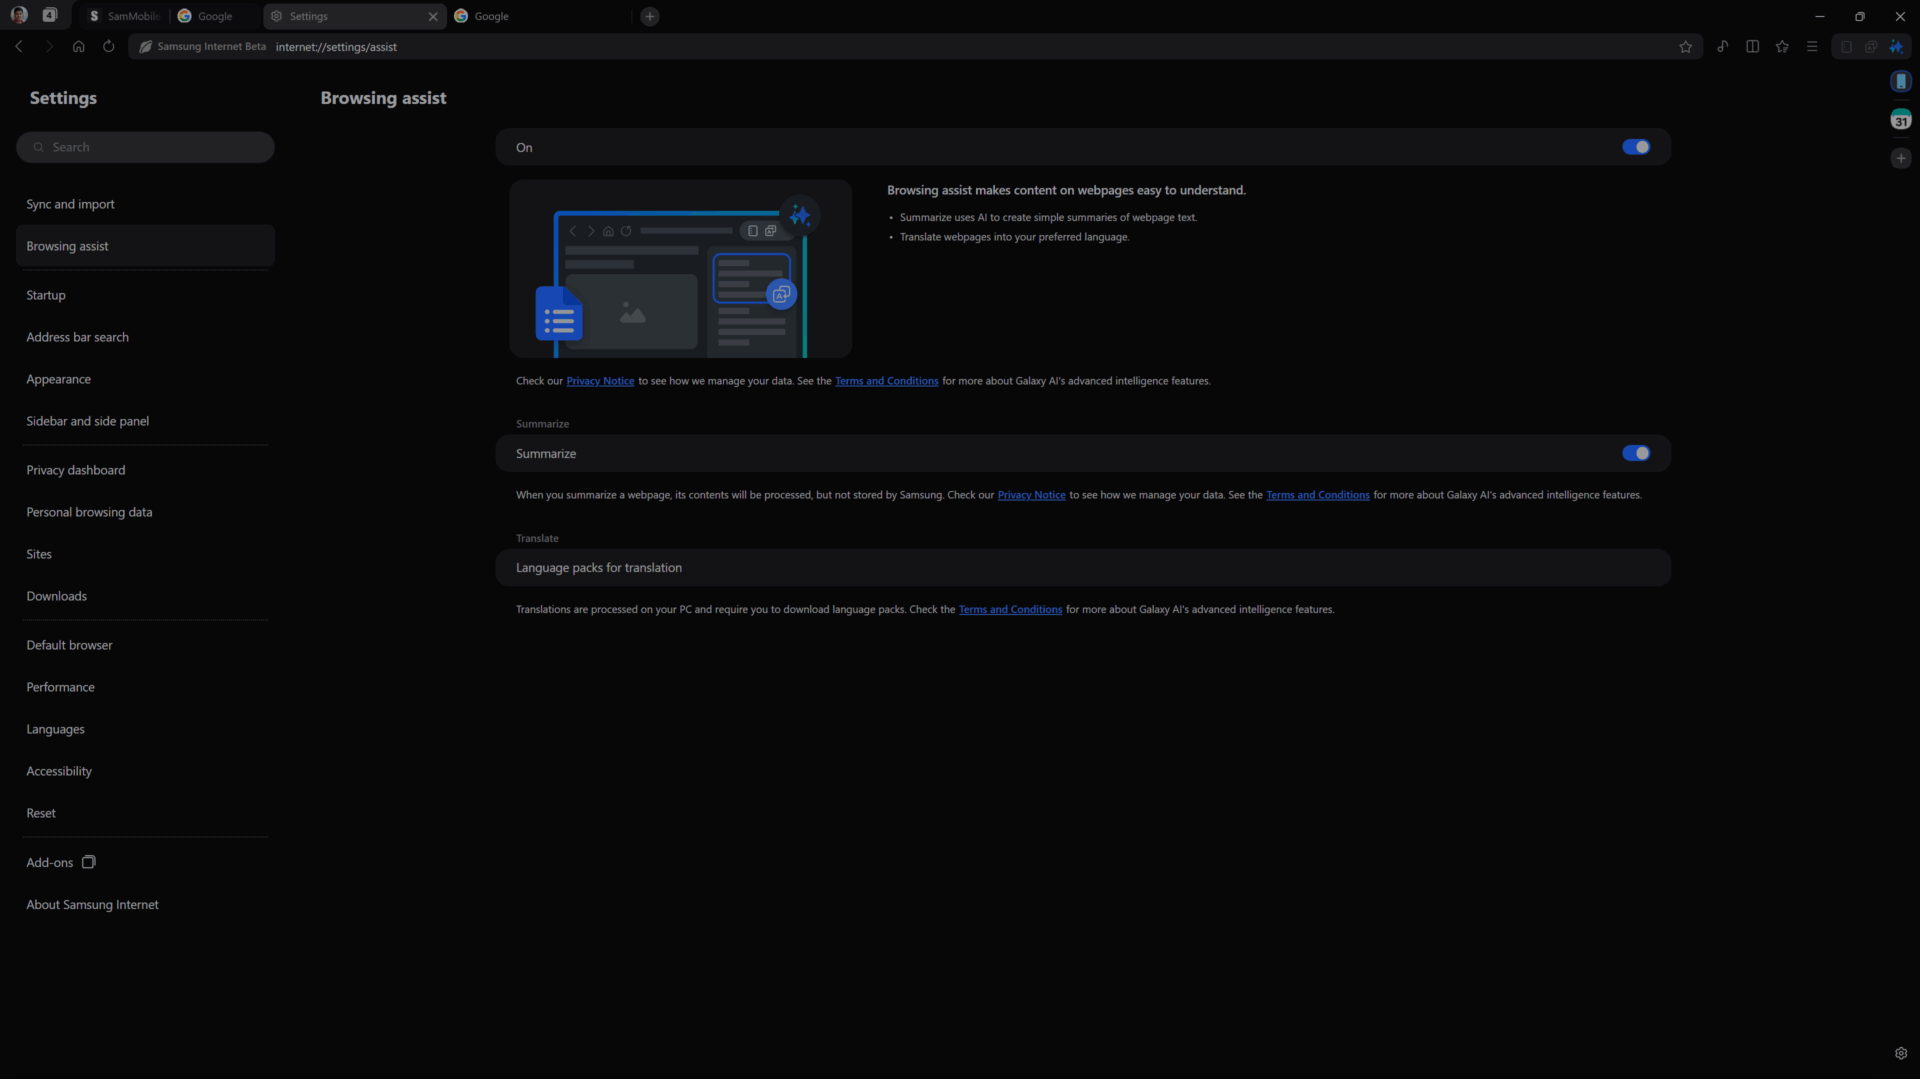
Task: Click inside the settings Search field
Action: point(145,147)
